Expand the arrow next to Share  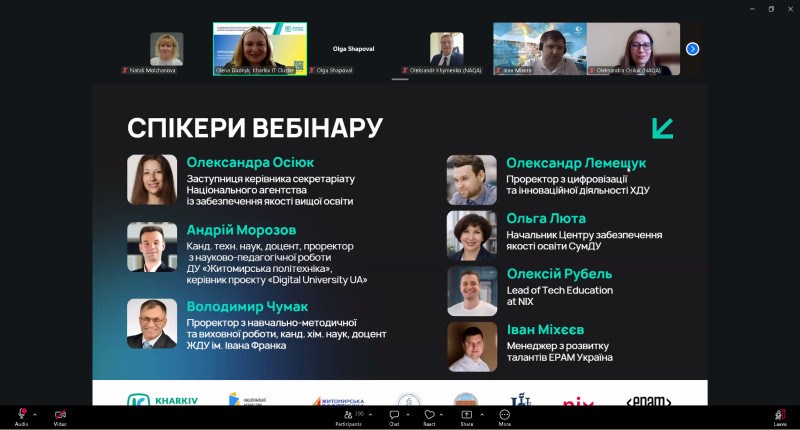click(482, 414)
